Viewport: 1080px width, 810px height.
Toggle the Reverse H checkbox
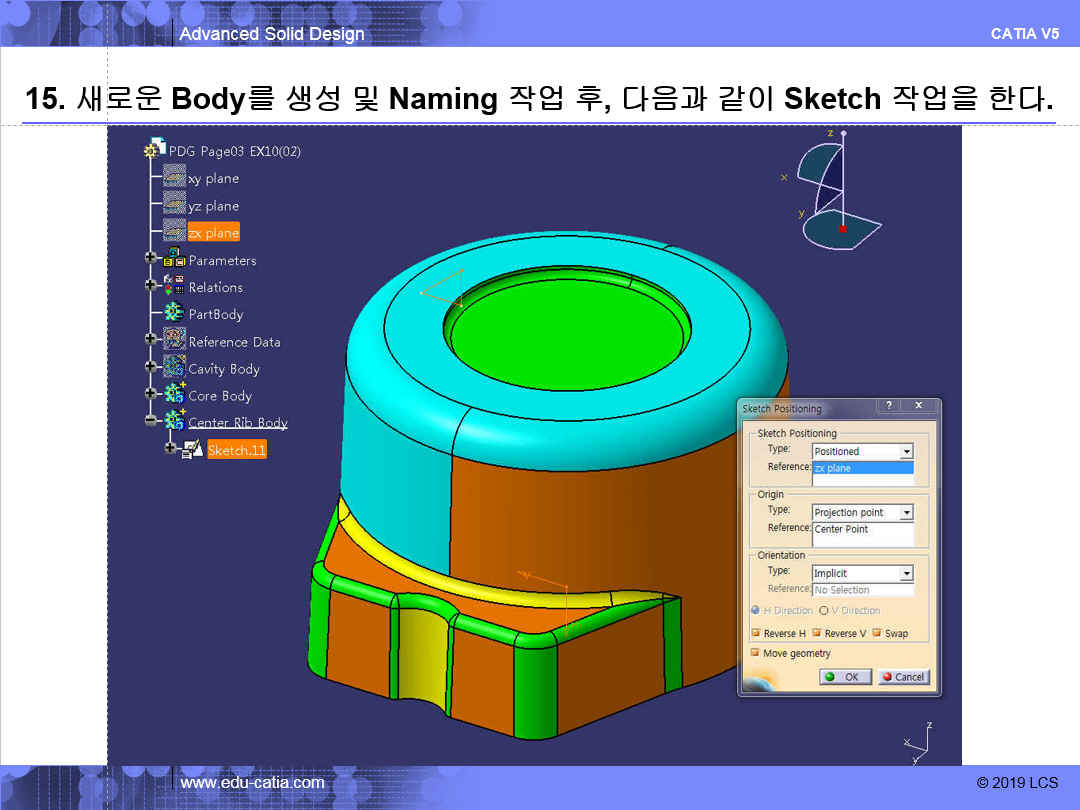pos(756,633)
